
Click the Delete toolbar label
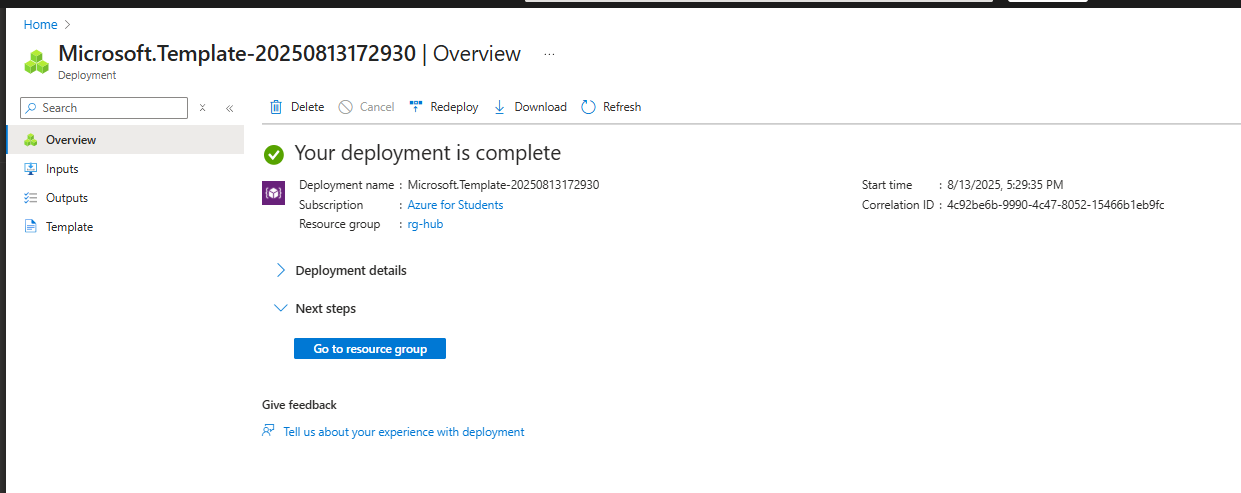307,107
